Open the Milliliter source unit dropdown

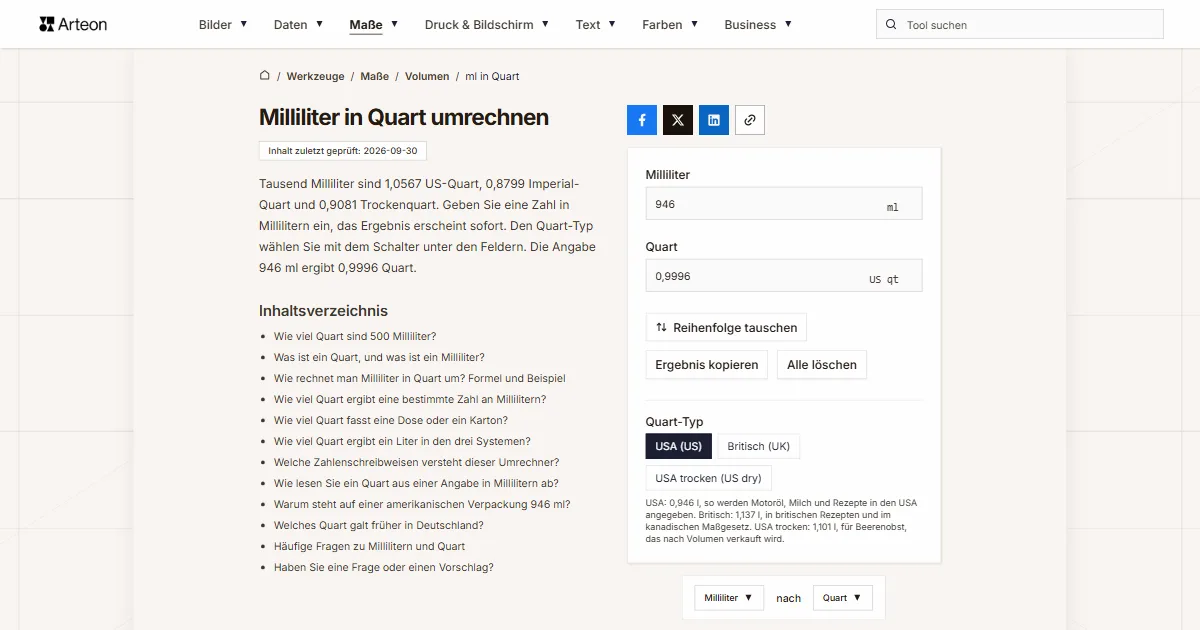pos(729,598)
